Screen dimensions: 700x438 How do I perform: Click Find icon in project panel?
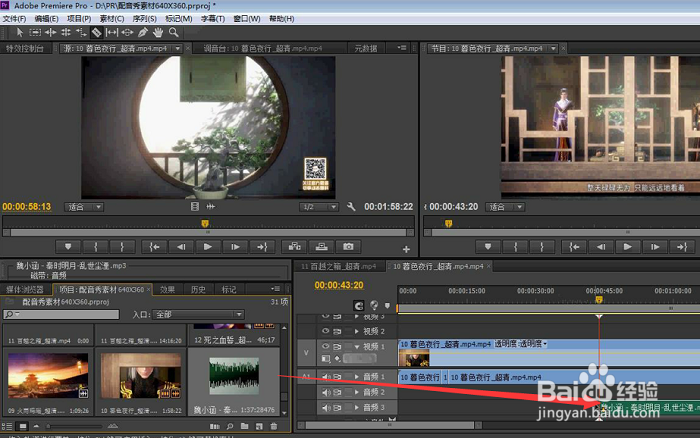pos(230,426)
